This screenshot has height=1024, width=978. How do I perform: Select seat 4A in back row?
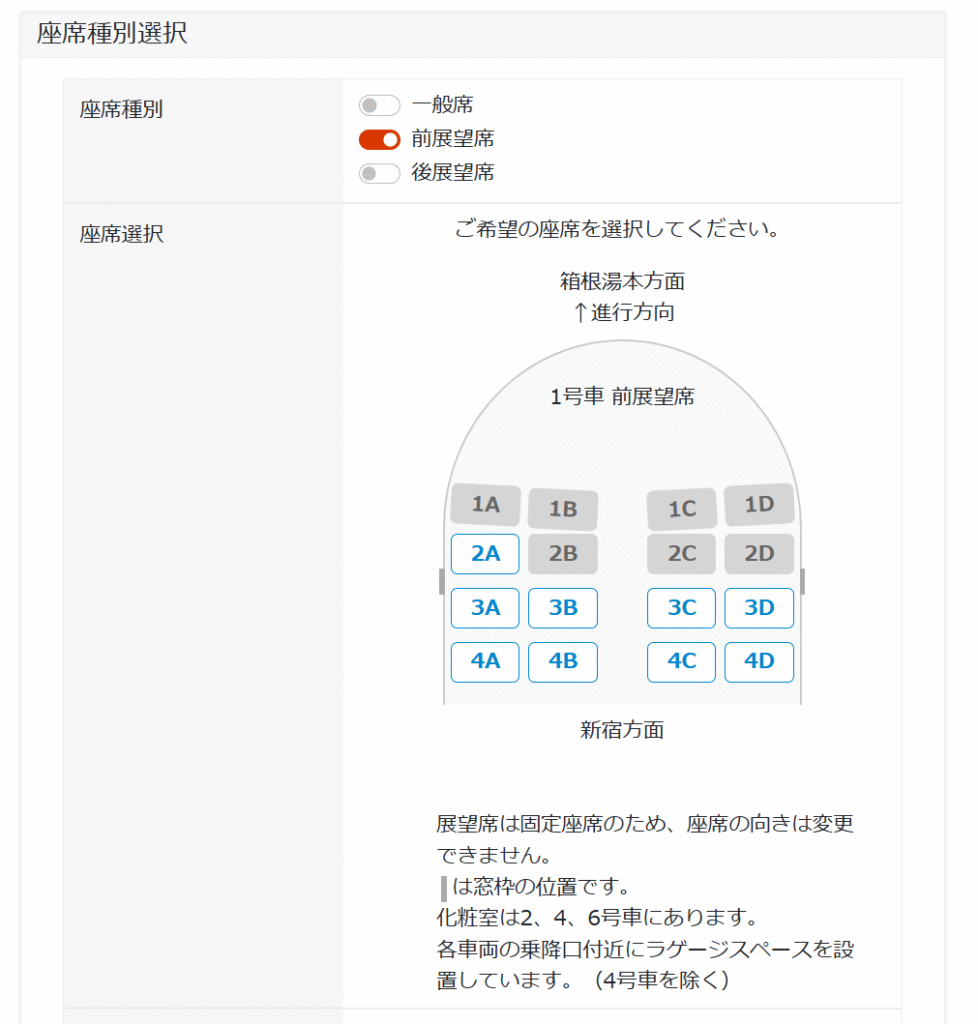(485, 662)
